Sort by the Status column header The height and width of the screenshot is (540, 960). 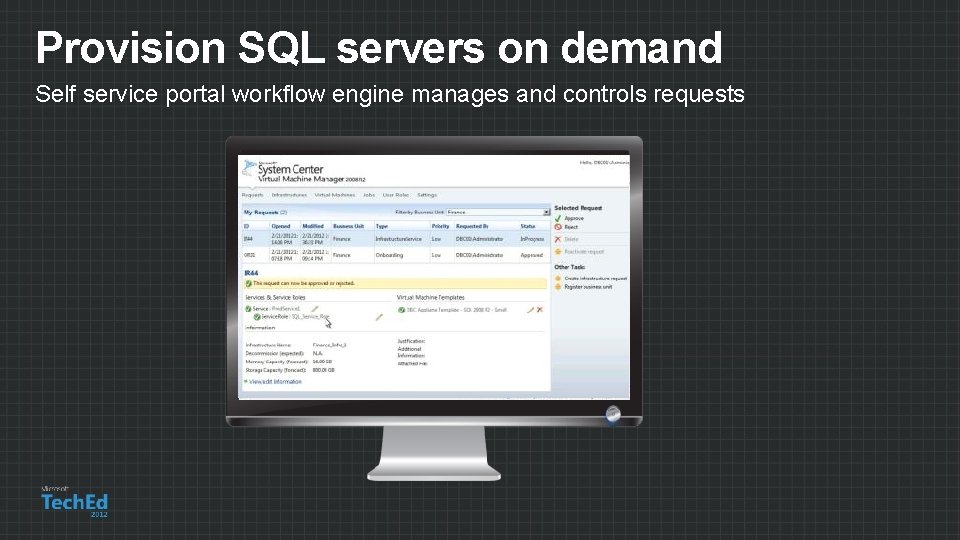pos(528,226)
